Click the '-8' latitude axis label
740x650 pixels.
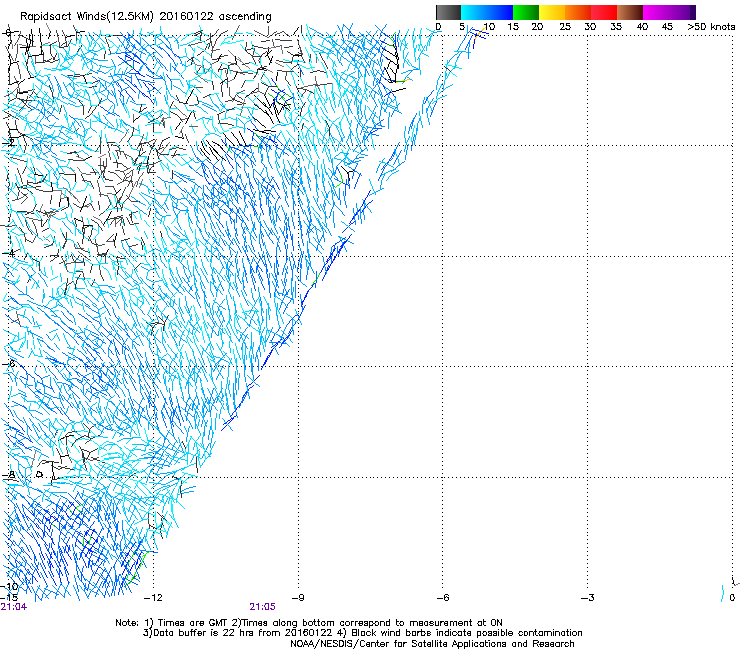pyautogui.click(x=9, y=475)
